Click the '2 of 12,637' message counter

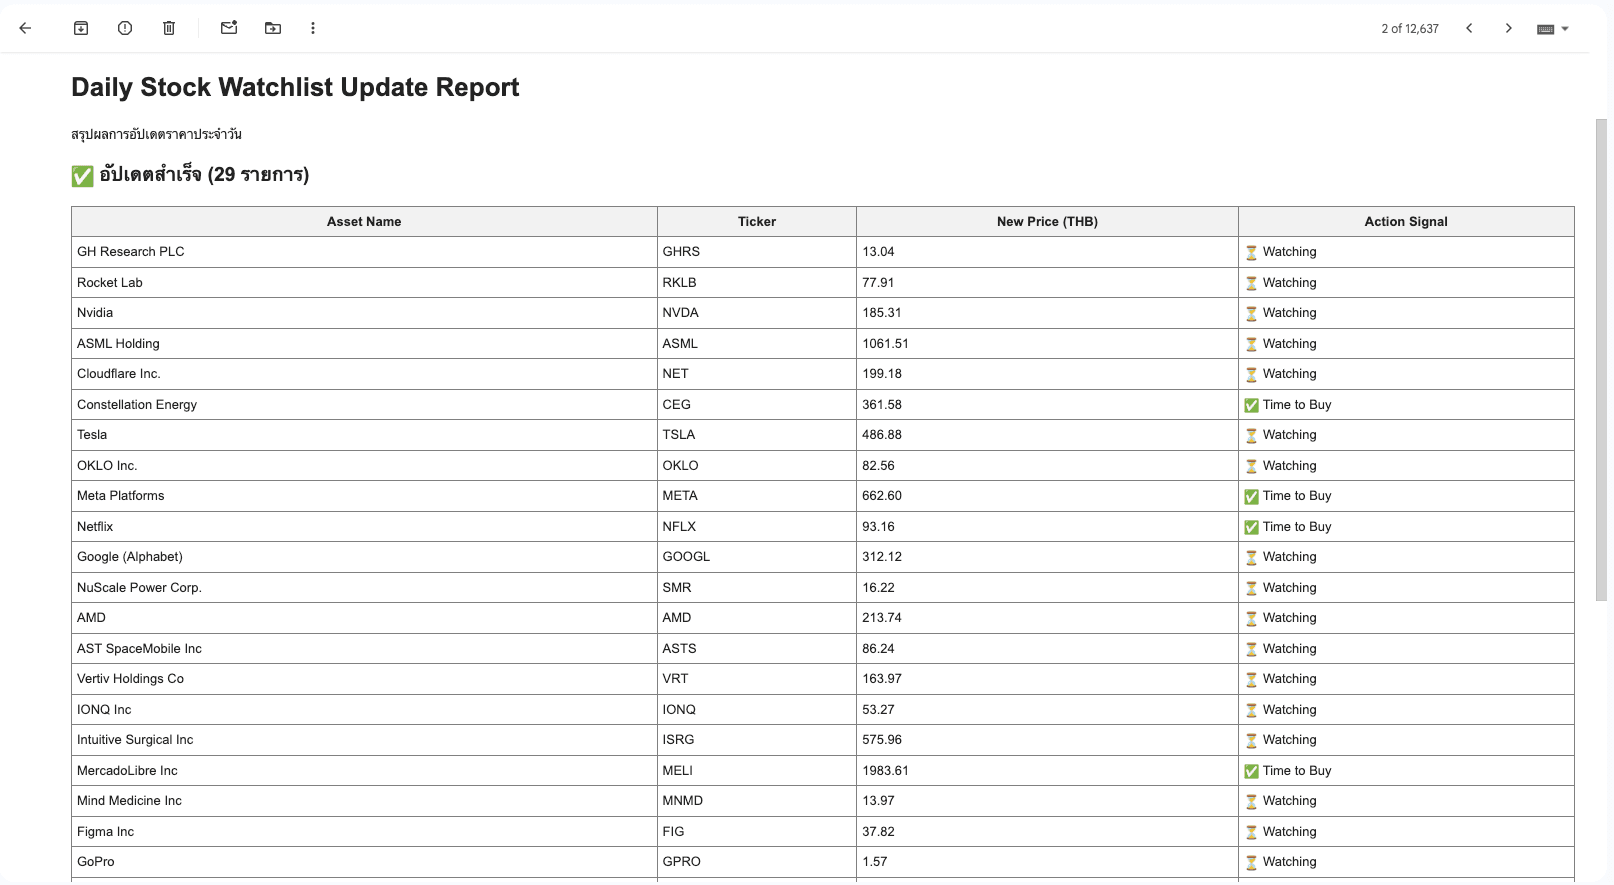pos(1410,29)
